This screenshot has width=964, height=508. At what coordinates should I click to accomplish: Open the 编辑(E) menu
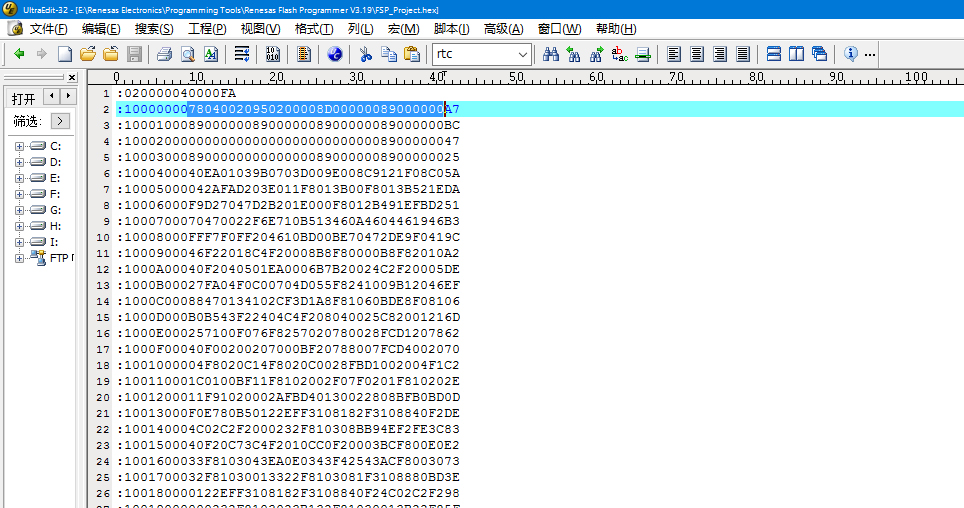(101, 29)
